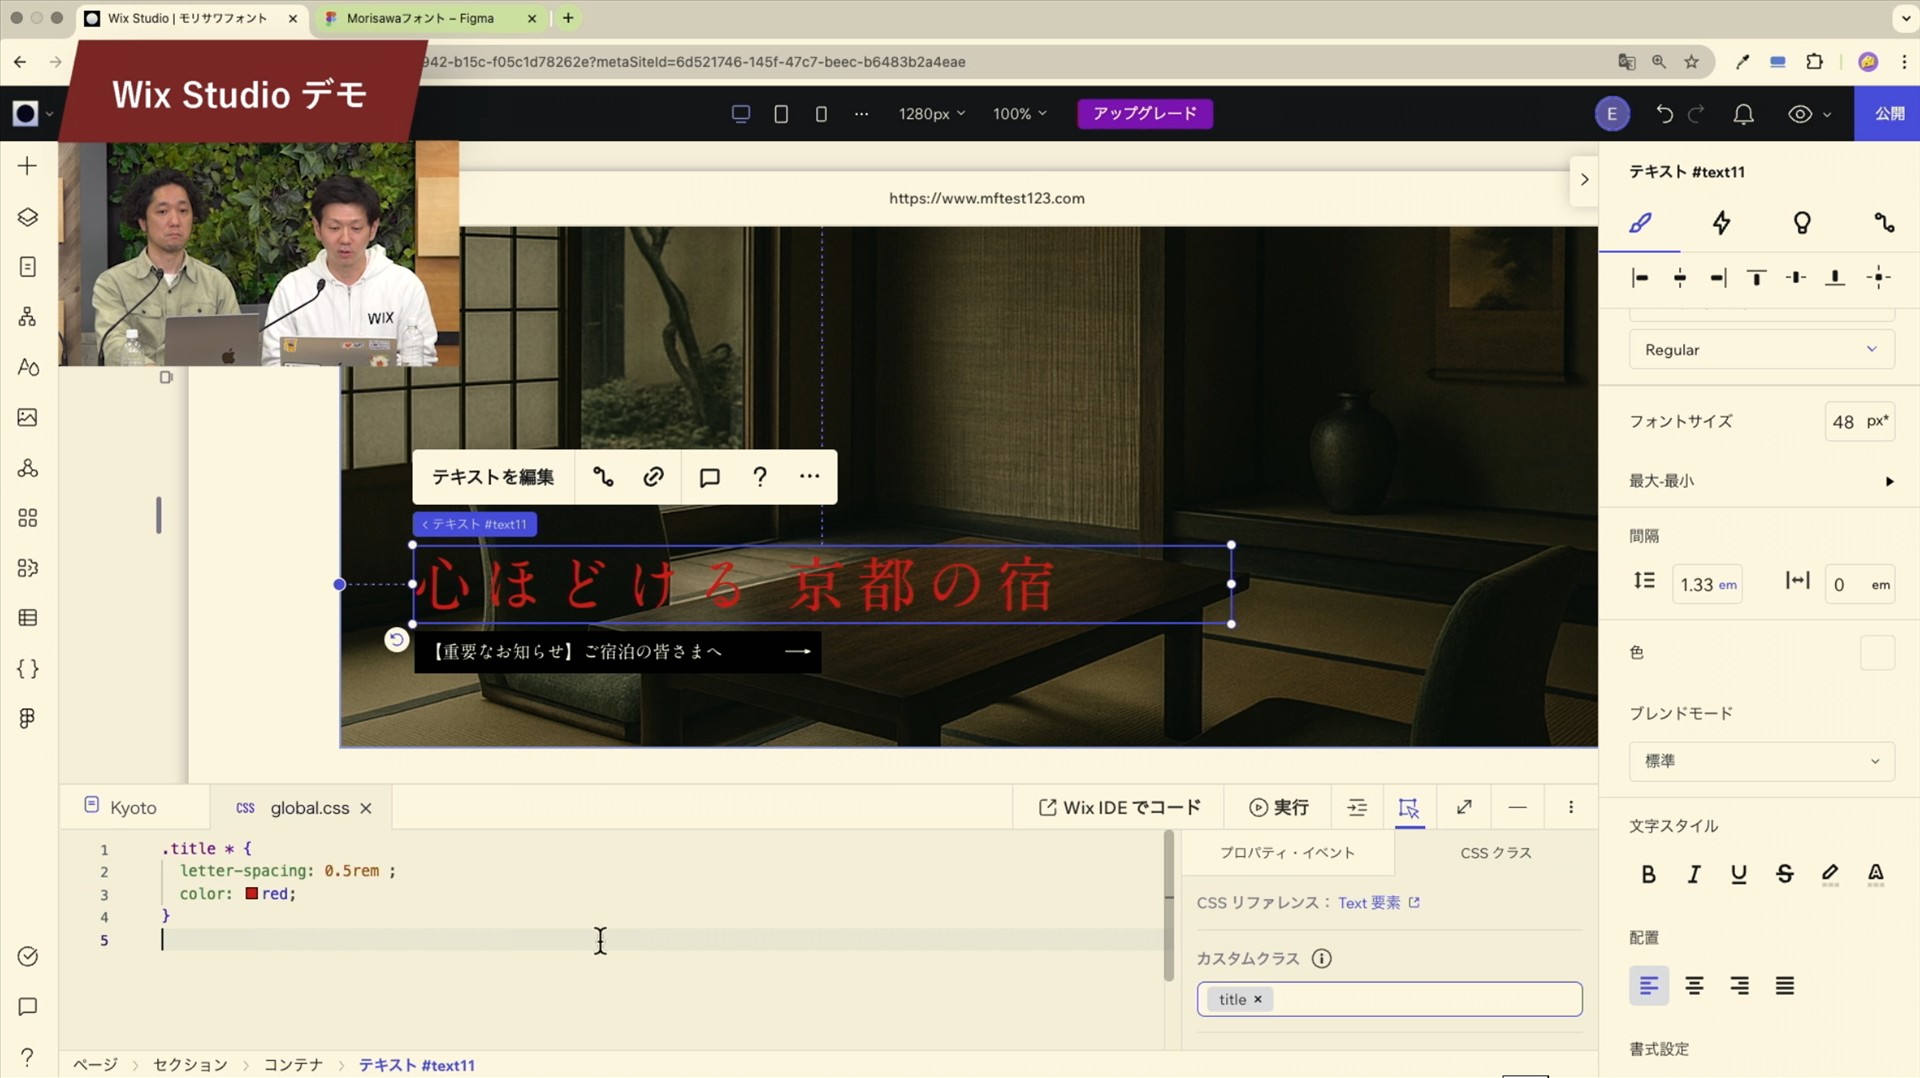Open the preview eye dropdown

[x=1809, y=114]
